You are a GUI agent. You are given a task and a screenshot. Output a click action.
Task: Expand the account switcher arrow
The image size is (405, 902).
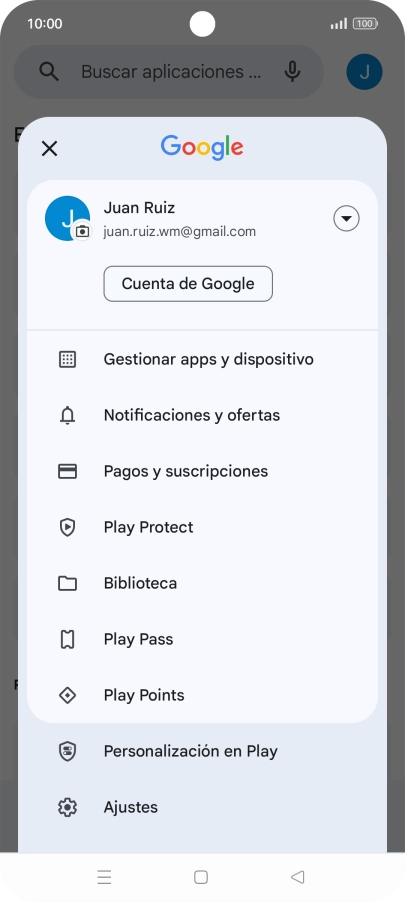[x=346, y=219]
